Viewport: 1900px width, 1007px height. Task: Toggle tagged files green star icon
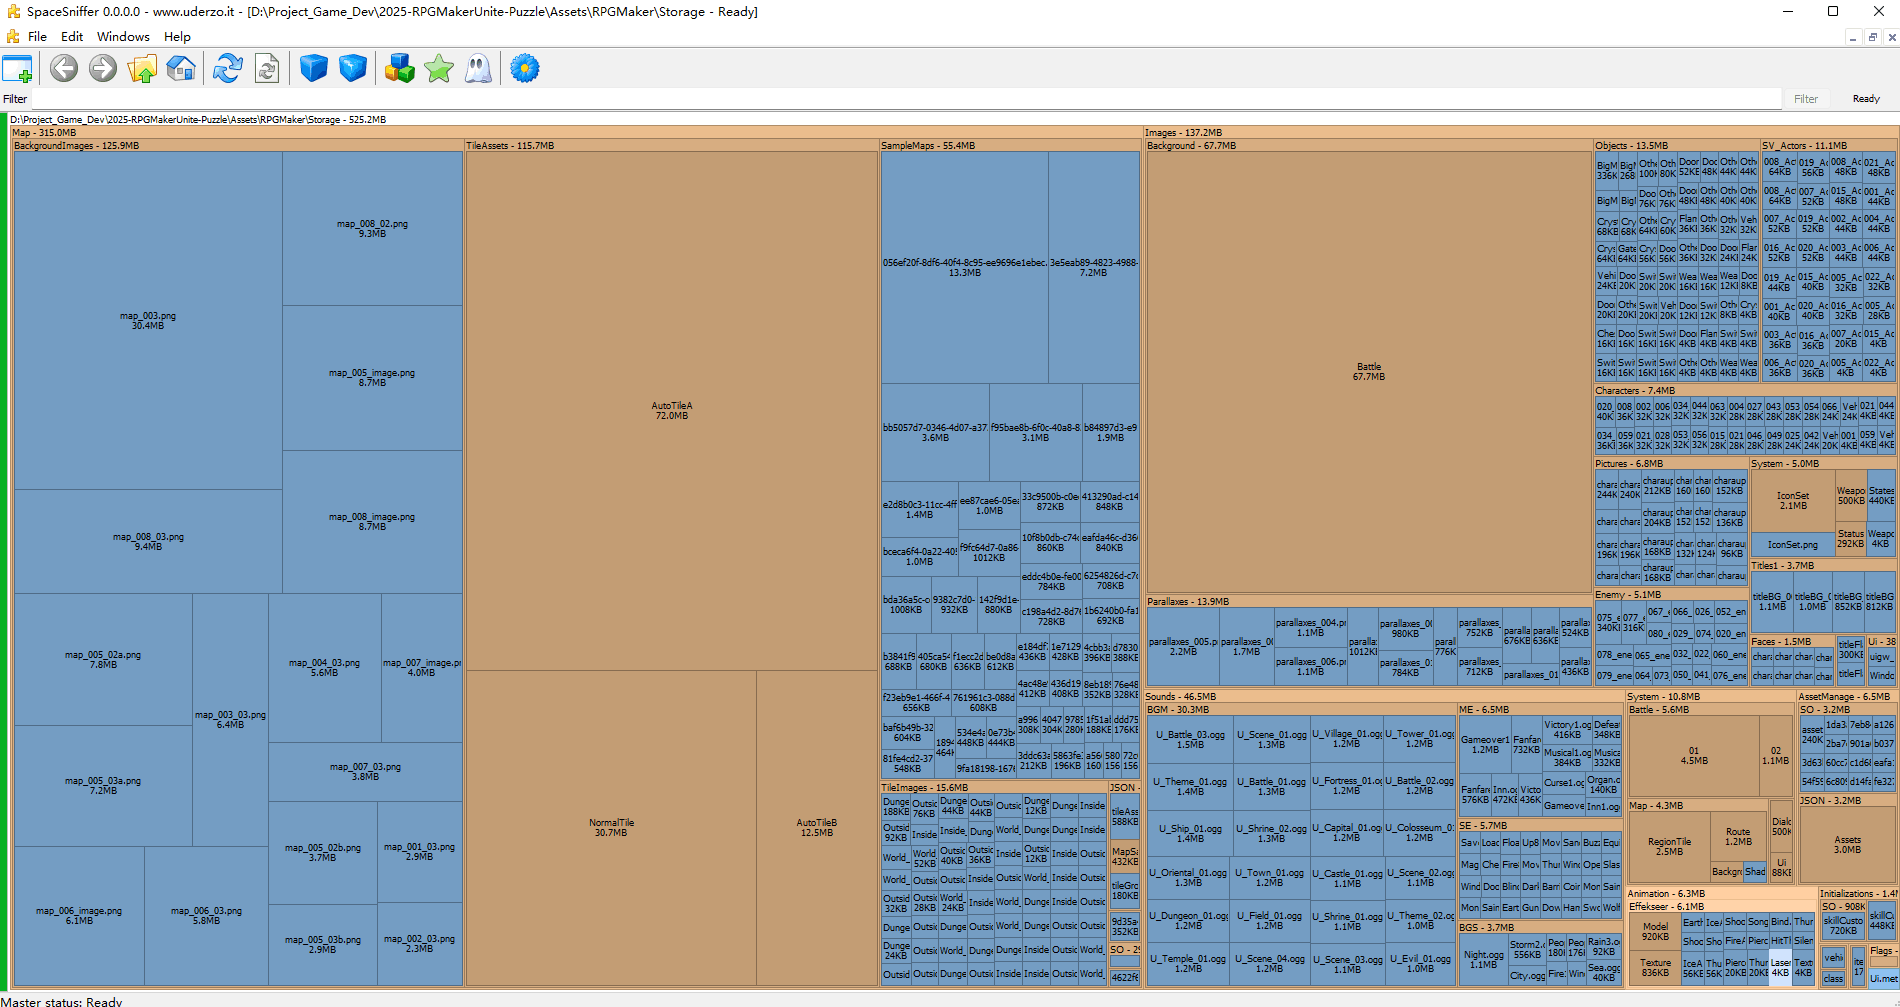[439, 68]
